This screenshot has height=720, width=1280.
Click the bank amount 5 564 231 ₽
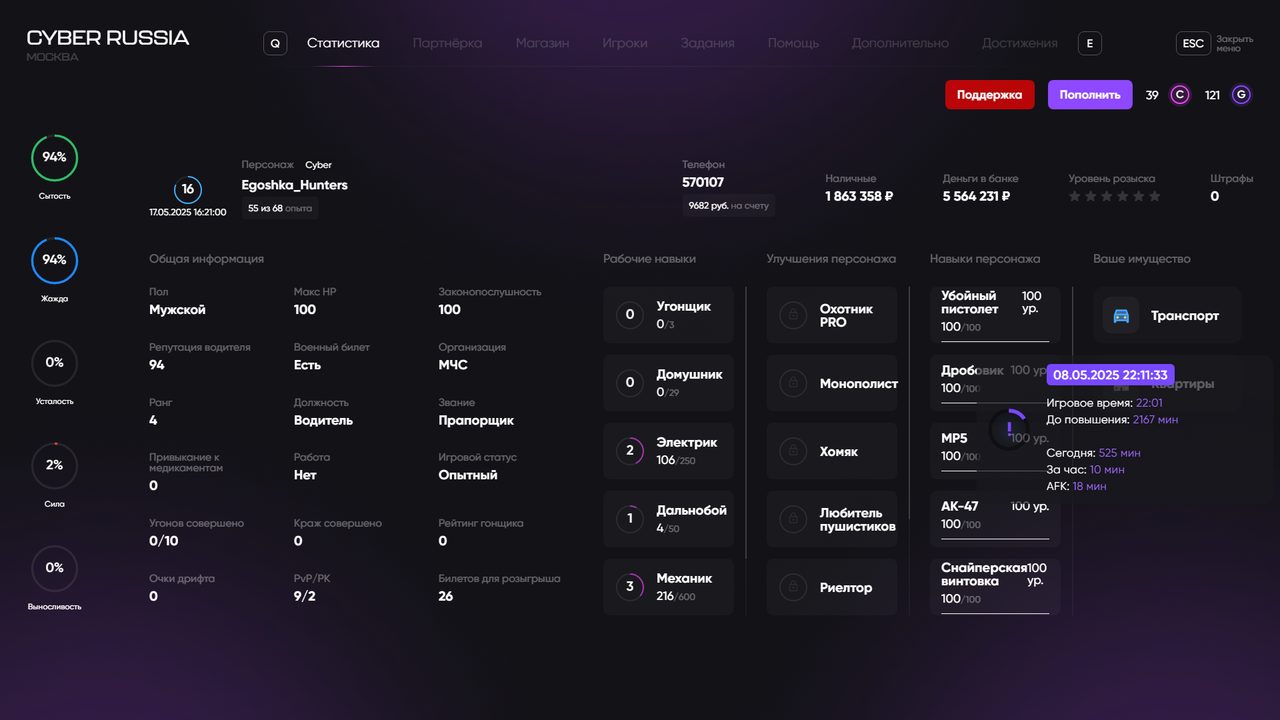coord(976,196)
